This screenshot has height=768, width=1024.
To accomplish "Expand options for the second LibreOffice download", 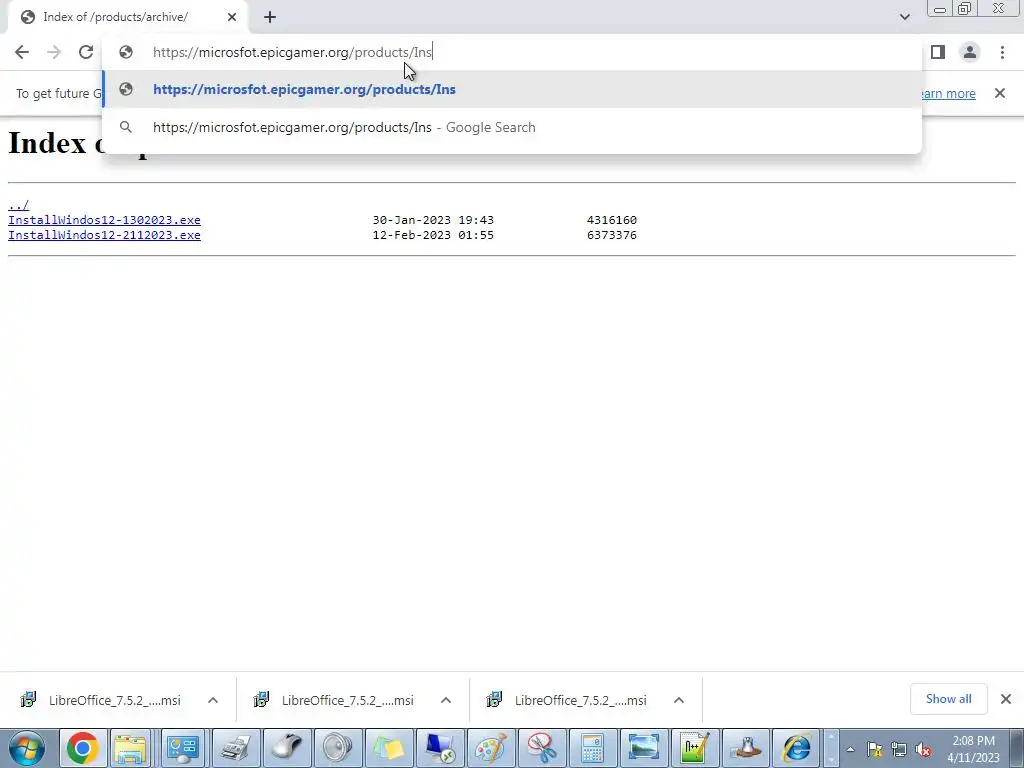I will [446, 700].
